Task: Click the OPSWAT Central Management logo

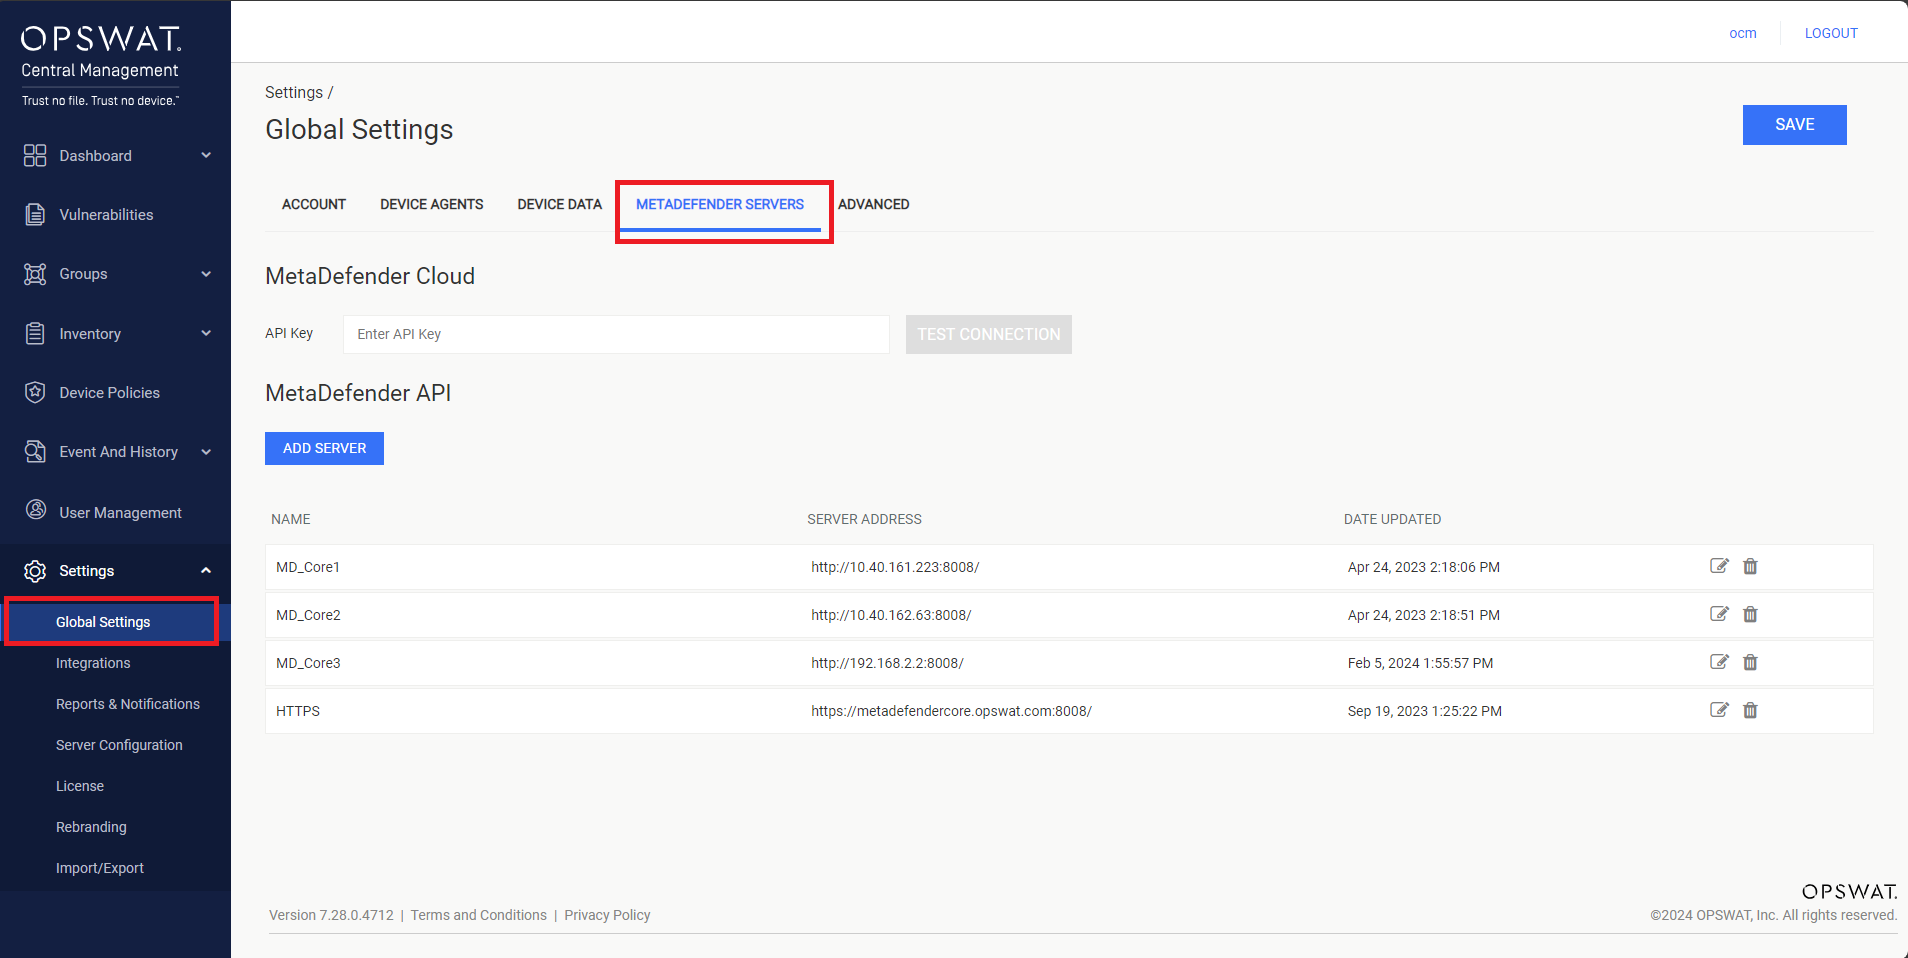Action: pyautogui.click(x=101, y=66)
